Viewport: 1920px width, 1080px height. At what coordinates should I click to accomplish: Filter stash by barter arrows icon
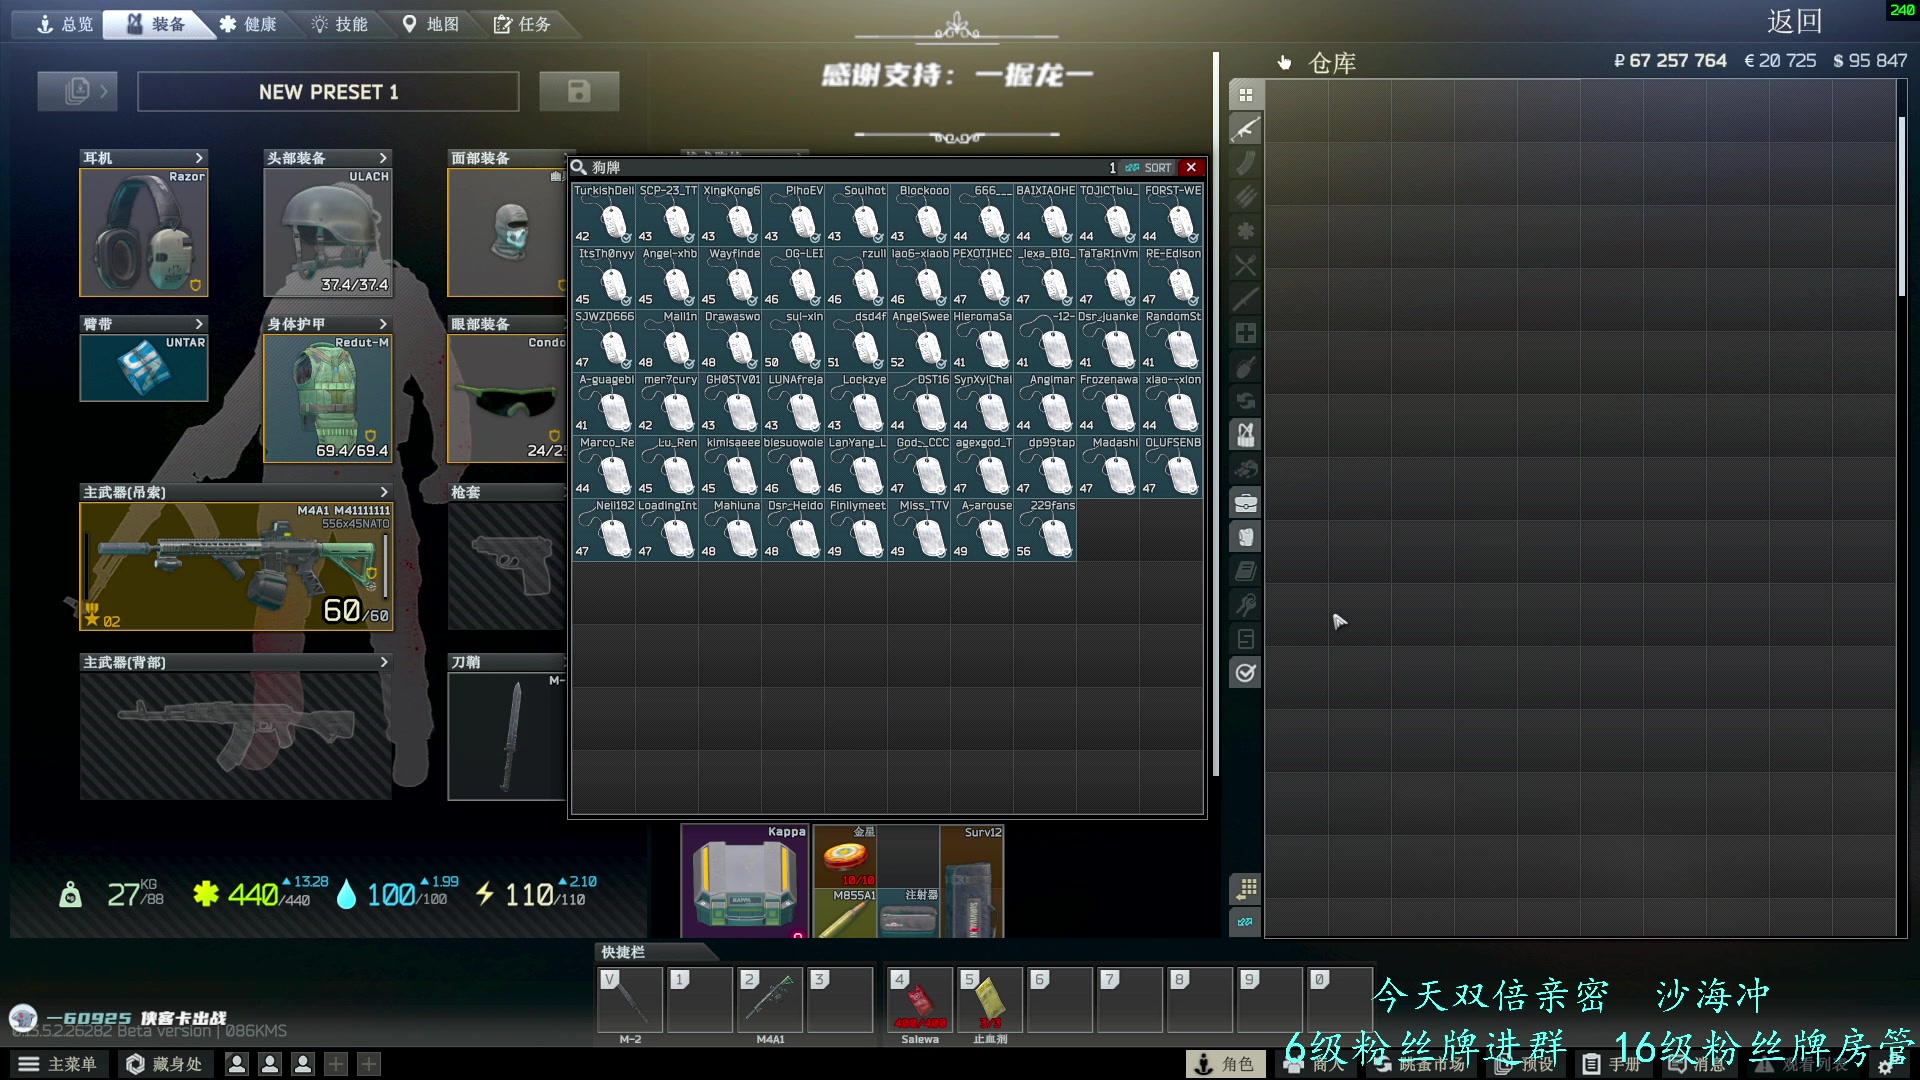point(1245,401)
